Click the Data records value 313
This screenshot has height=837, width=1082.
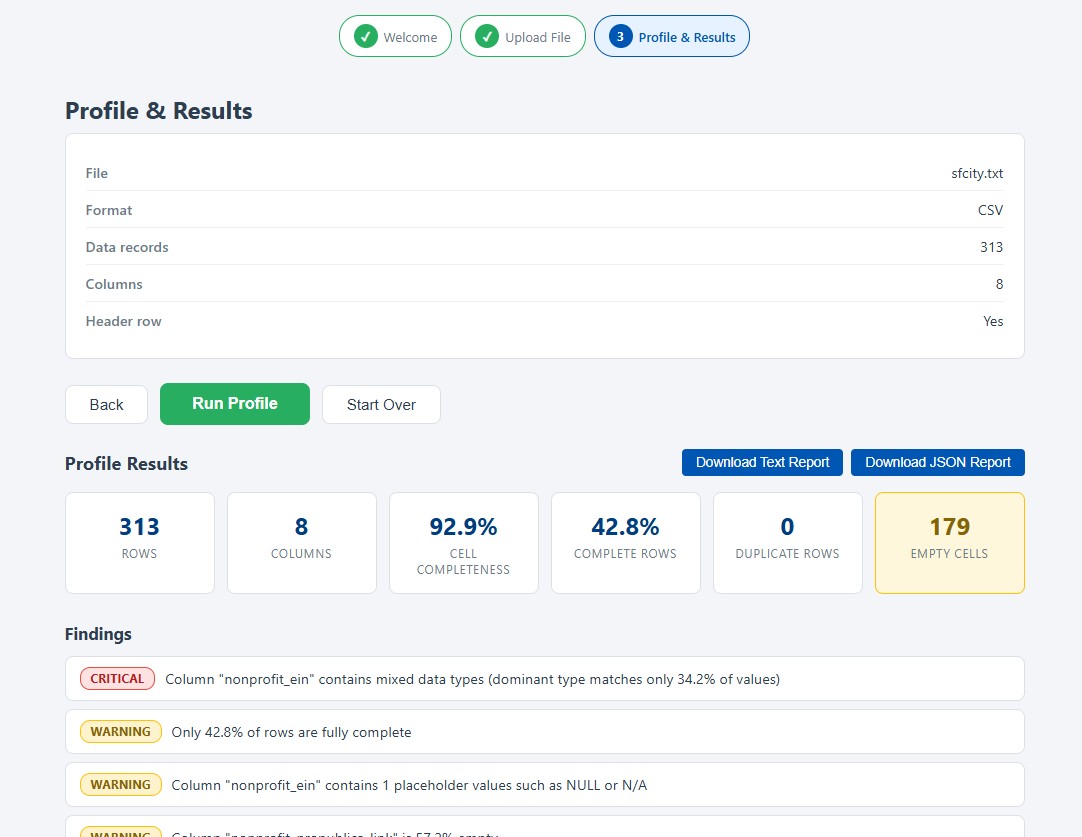click(x=992, y=247)
